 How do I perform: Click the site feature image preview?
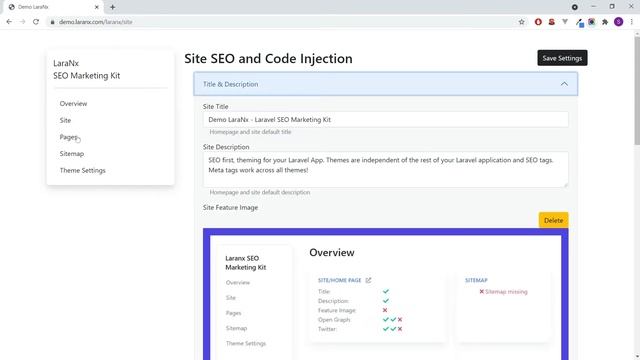(x=385, y=294)
